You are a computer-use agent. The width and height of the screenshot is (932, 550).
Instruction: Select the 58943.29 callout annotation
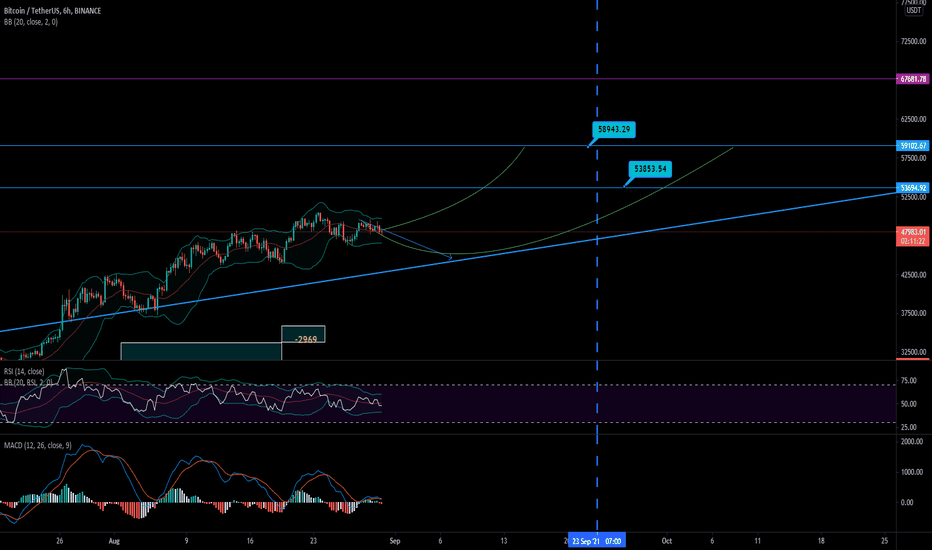(614, 129)
